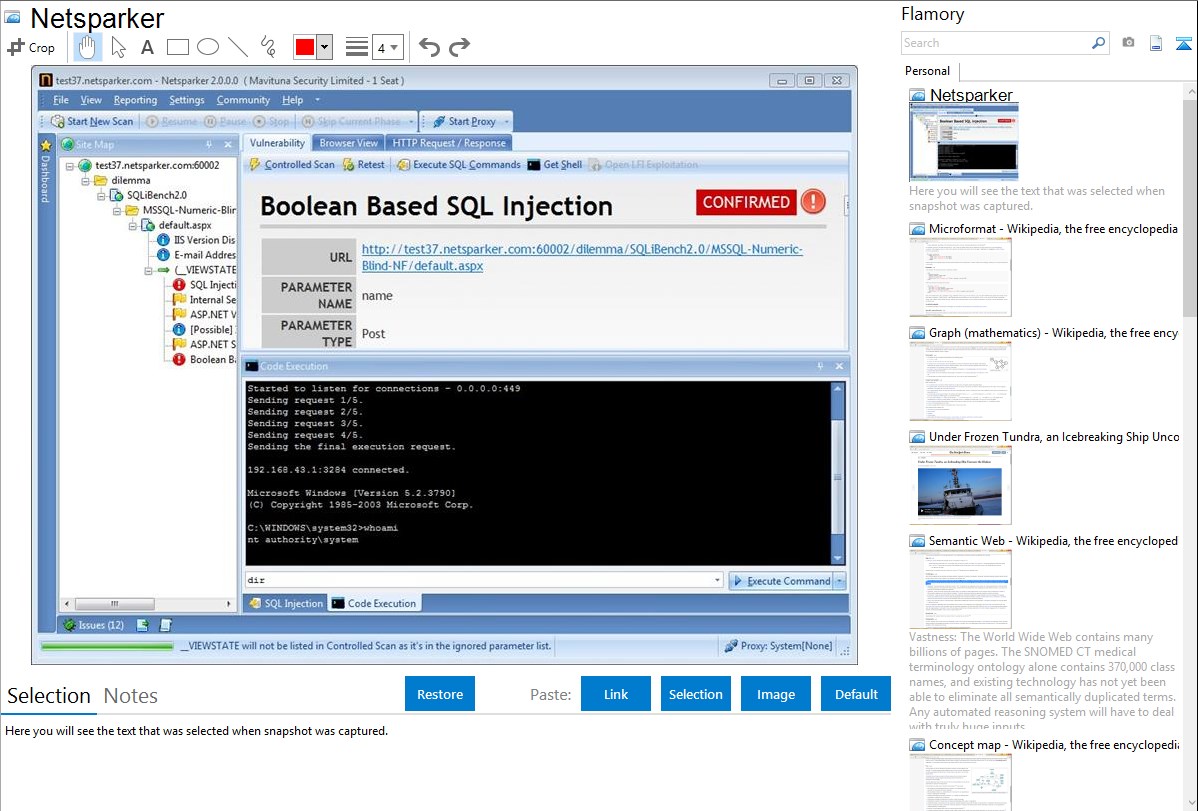
Task: Undo the last annotation
Action: (x=429, y=47)
